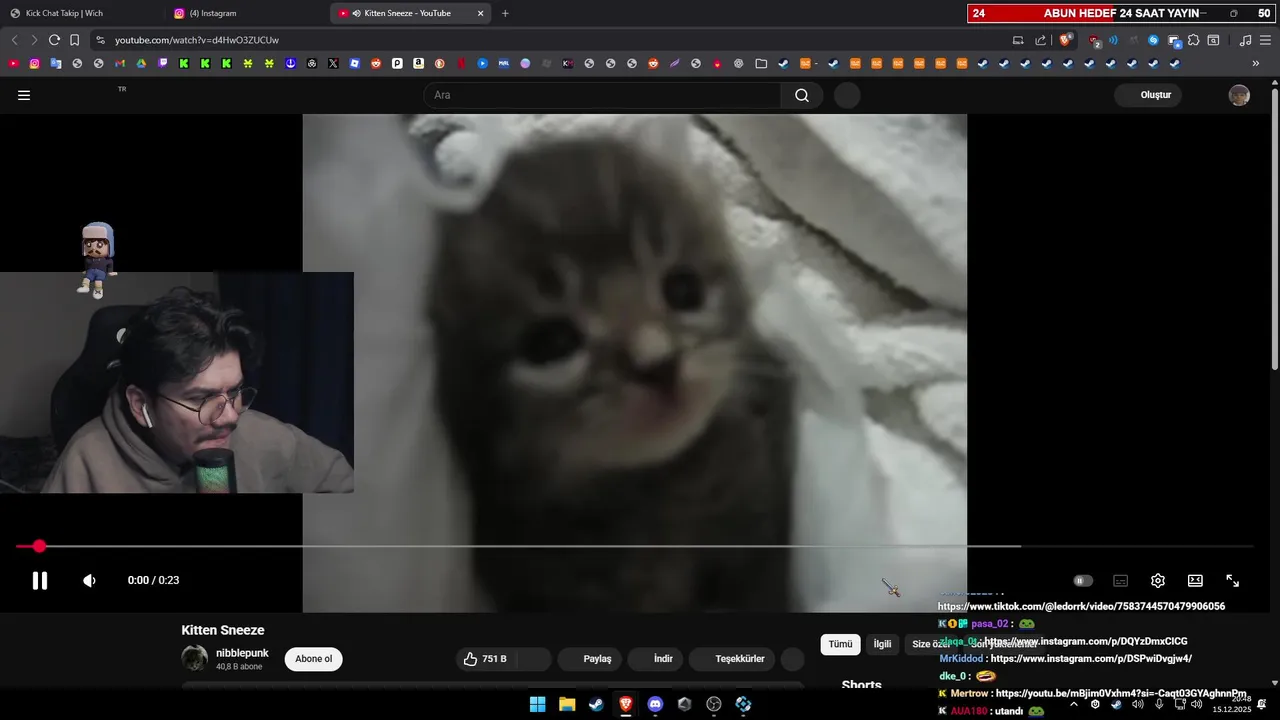Open File Explorer from the taskbar
Screen dimensions: 1280x720
(567, 704)
